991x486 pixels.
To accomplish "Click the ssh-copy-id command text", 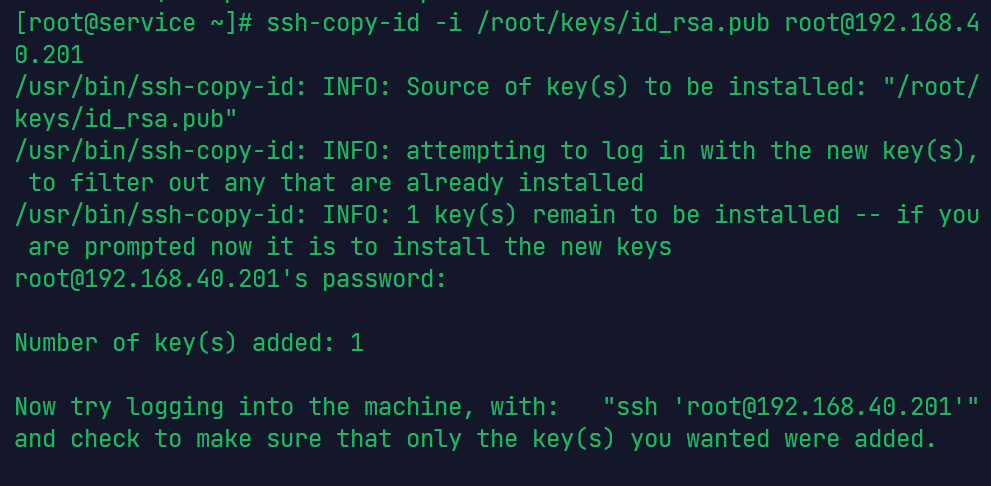I will tap(336, 23).
